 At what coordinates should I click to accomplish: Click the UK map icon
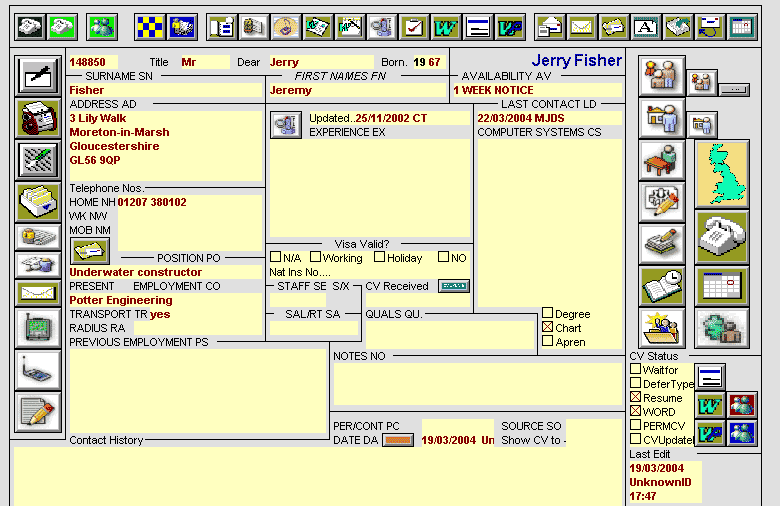[x=721, y=174]
